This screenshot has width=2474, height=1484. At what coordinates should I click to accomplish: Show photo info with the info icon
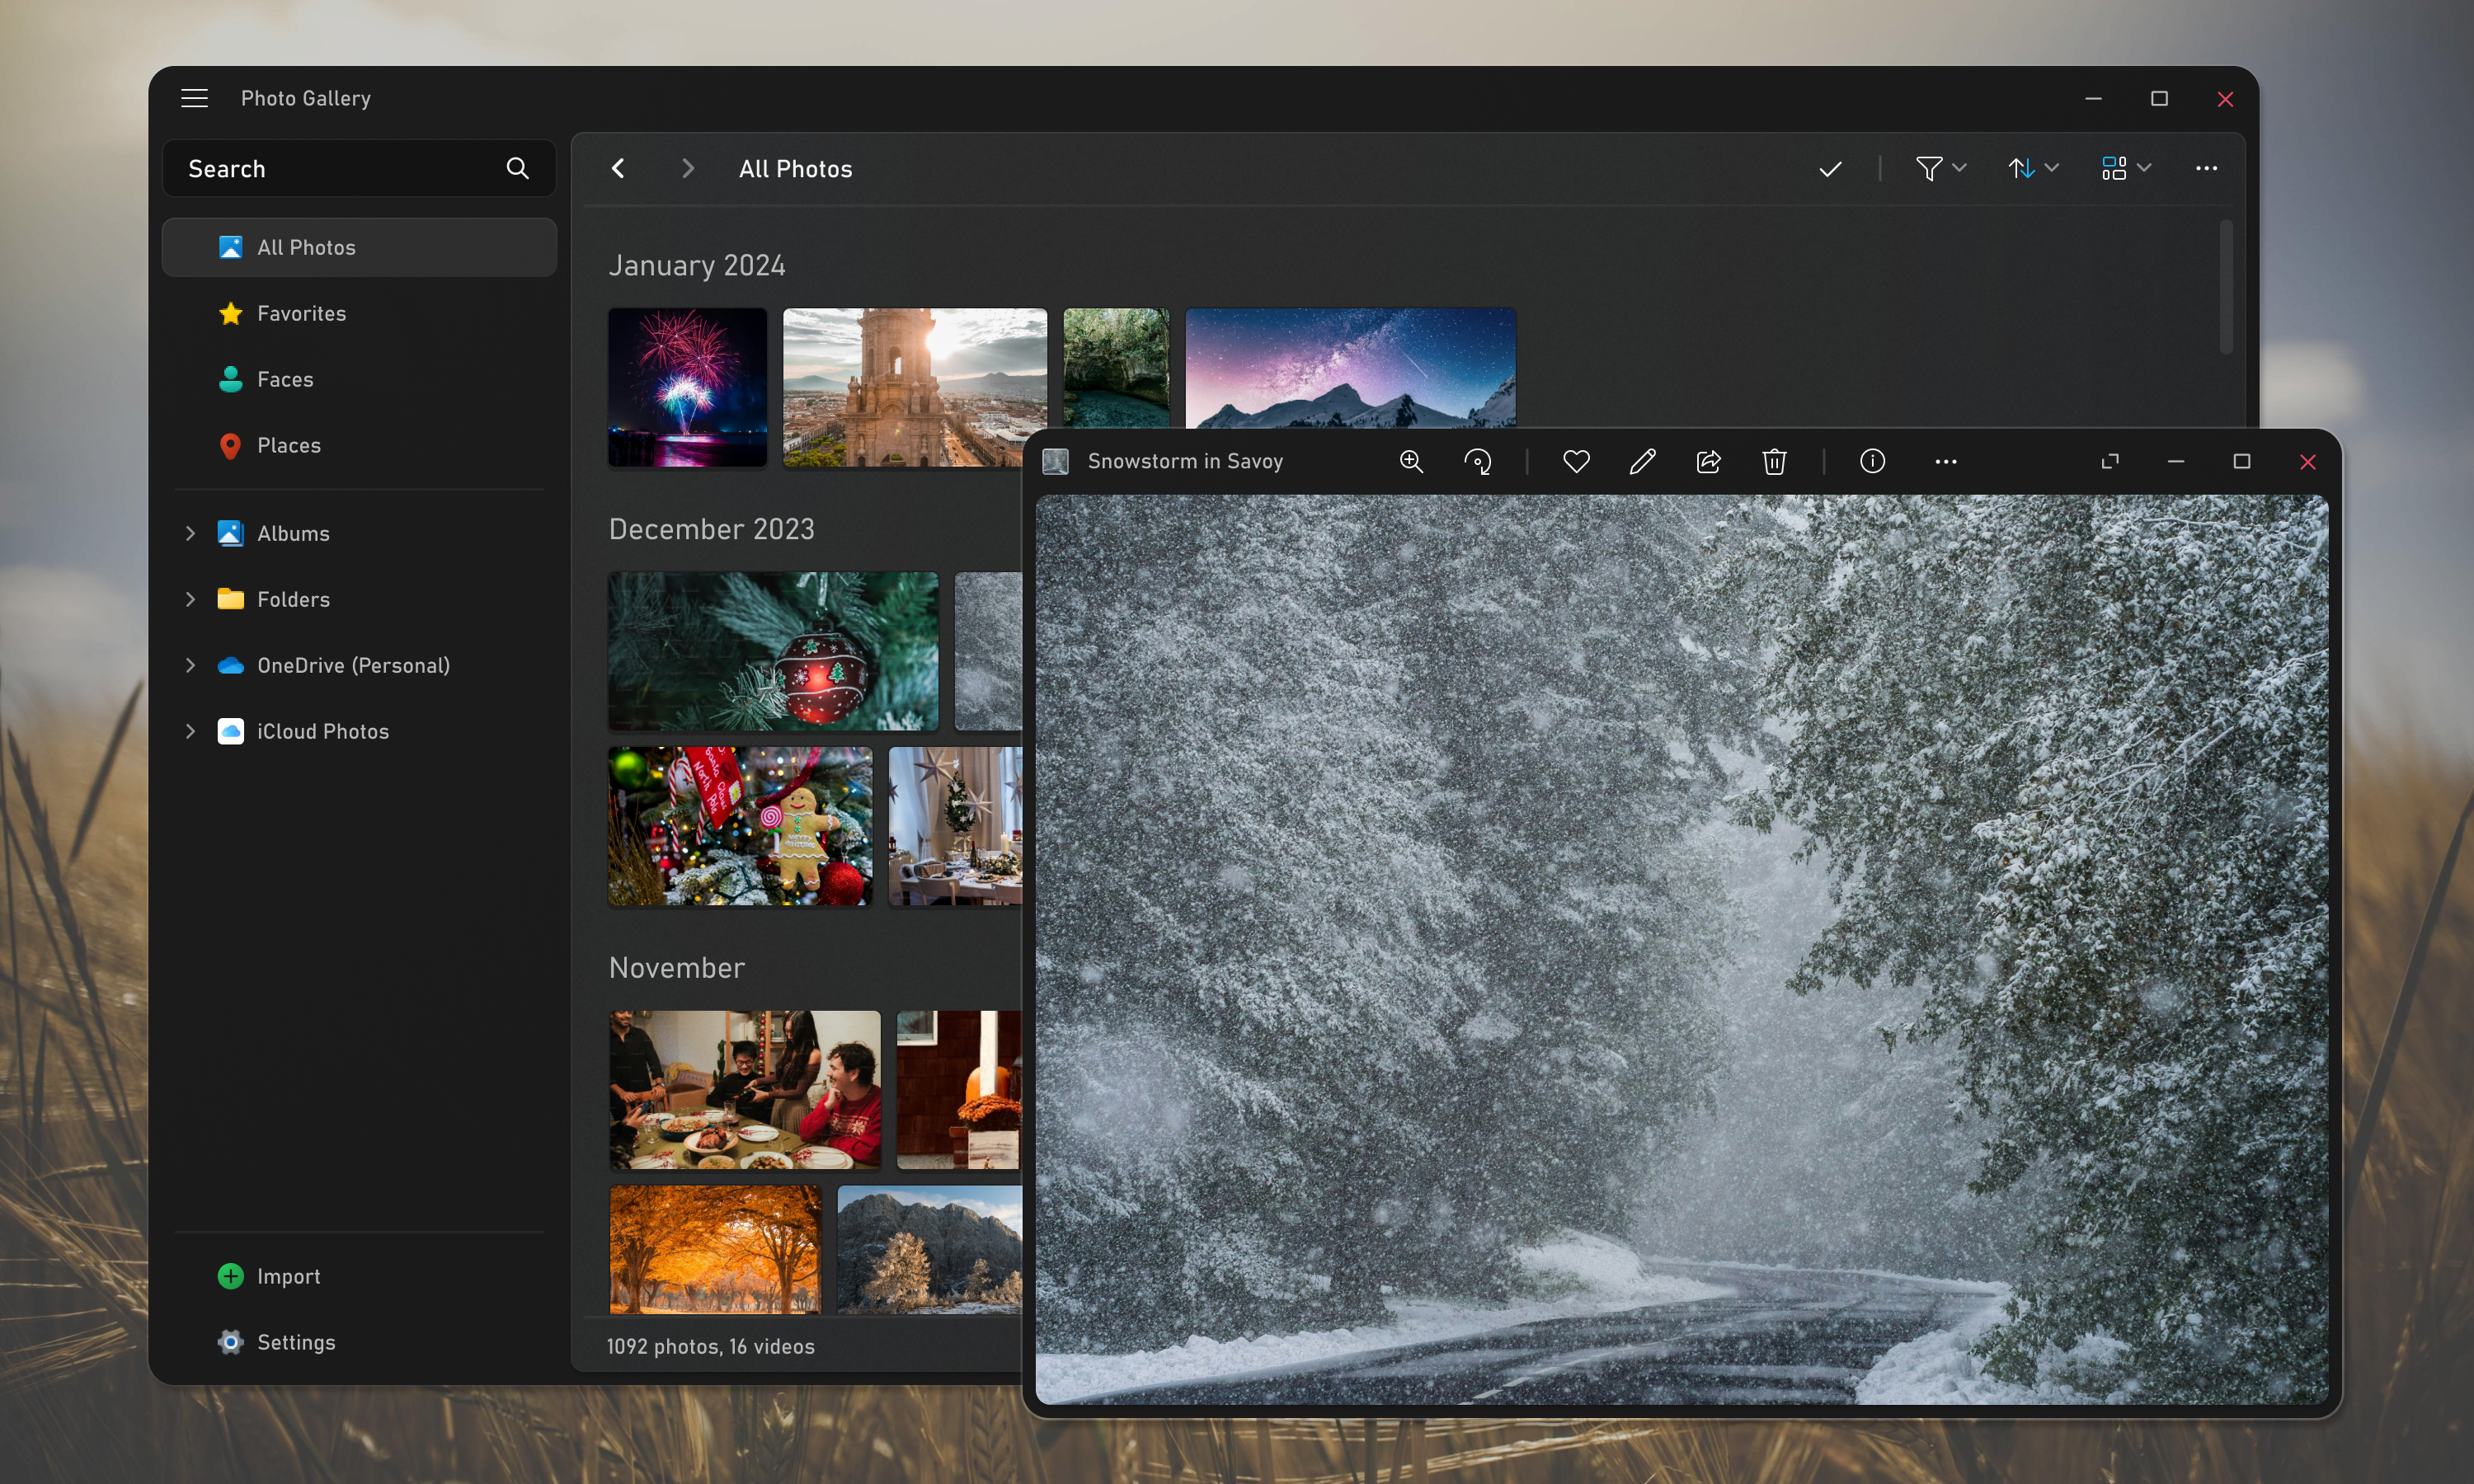click(x=1871, y=461)
